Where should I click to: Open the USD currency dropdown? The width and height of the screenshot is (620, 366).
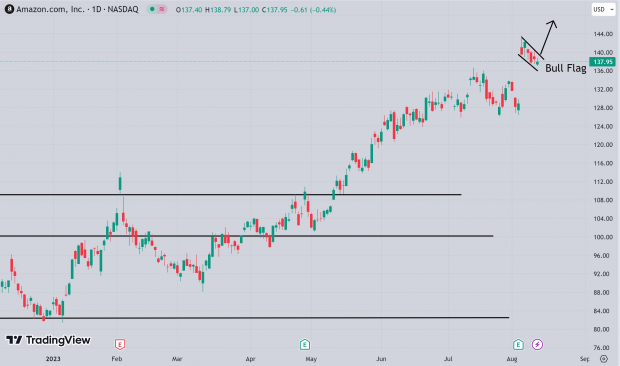(x=603, y=9)
